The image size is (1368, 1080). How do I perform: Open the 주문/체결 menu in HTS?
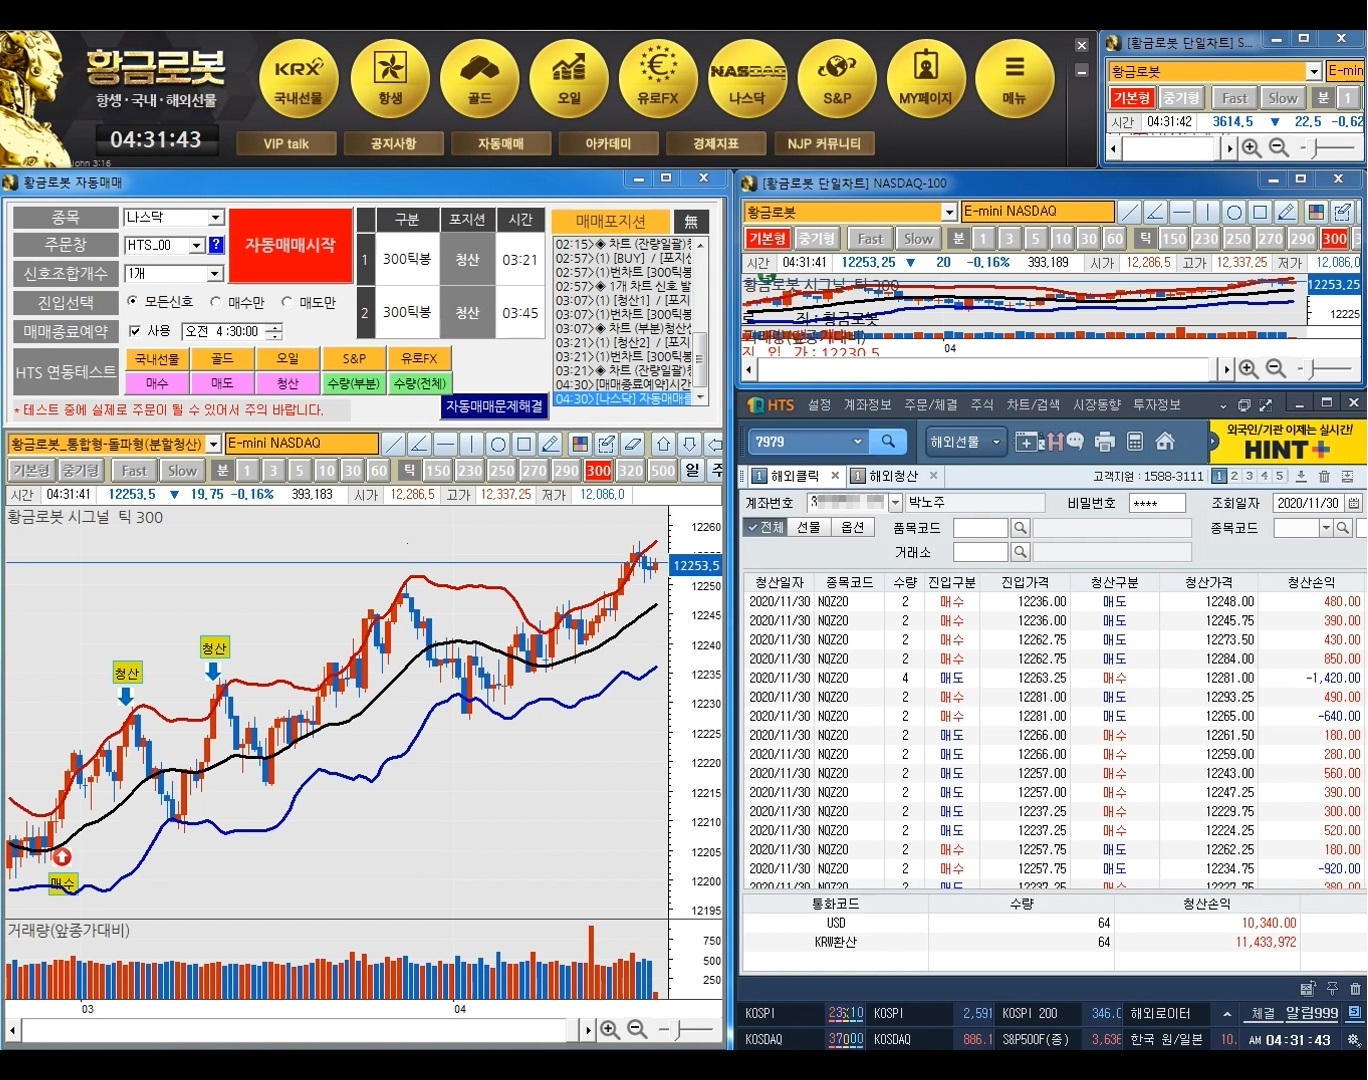pyautogui.click(x=931, y=405)
